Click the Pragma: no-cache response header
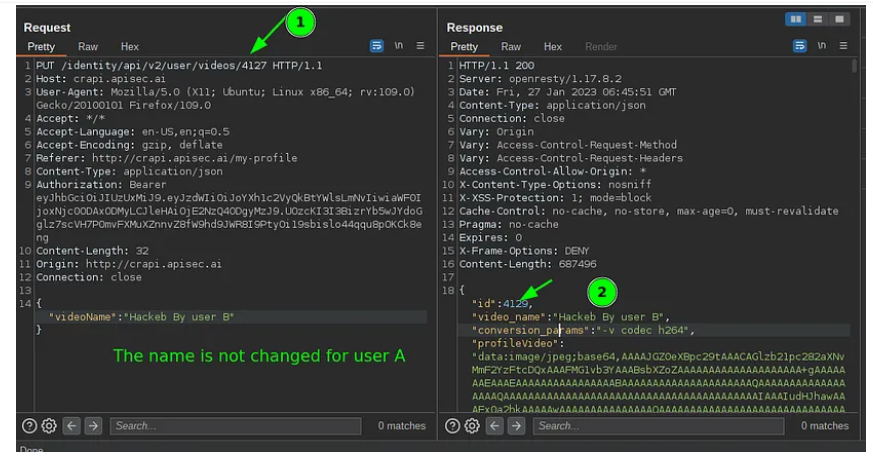Image resolution: width=873 pixels, height=468 pixels. (508, 225)
